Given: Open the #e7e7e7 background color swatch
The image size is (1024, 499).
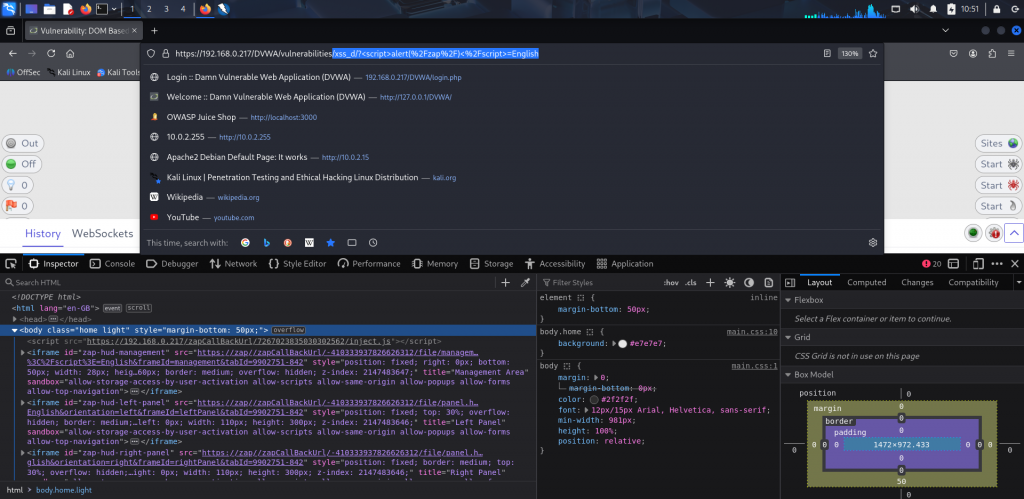Looking at the screenshot, I should (622, 344).
